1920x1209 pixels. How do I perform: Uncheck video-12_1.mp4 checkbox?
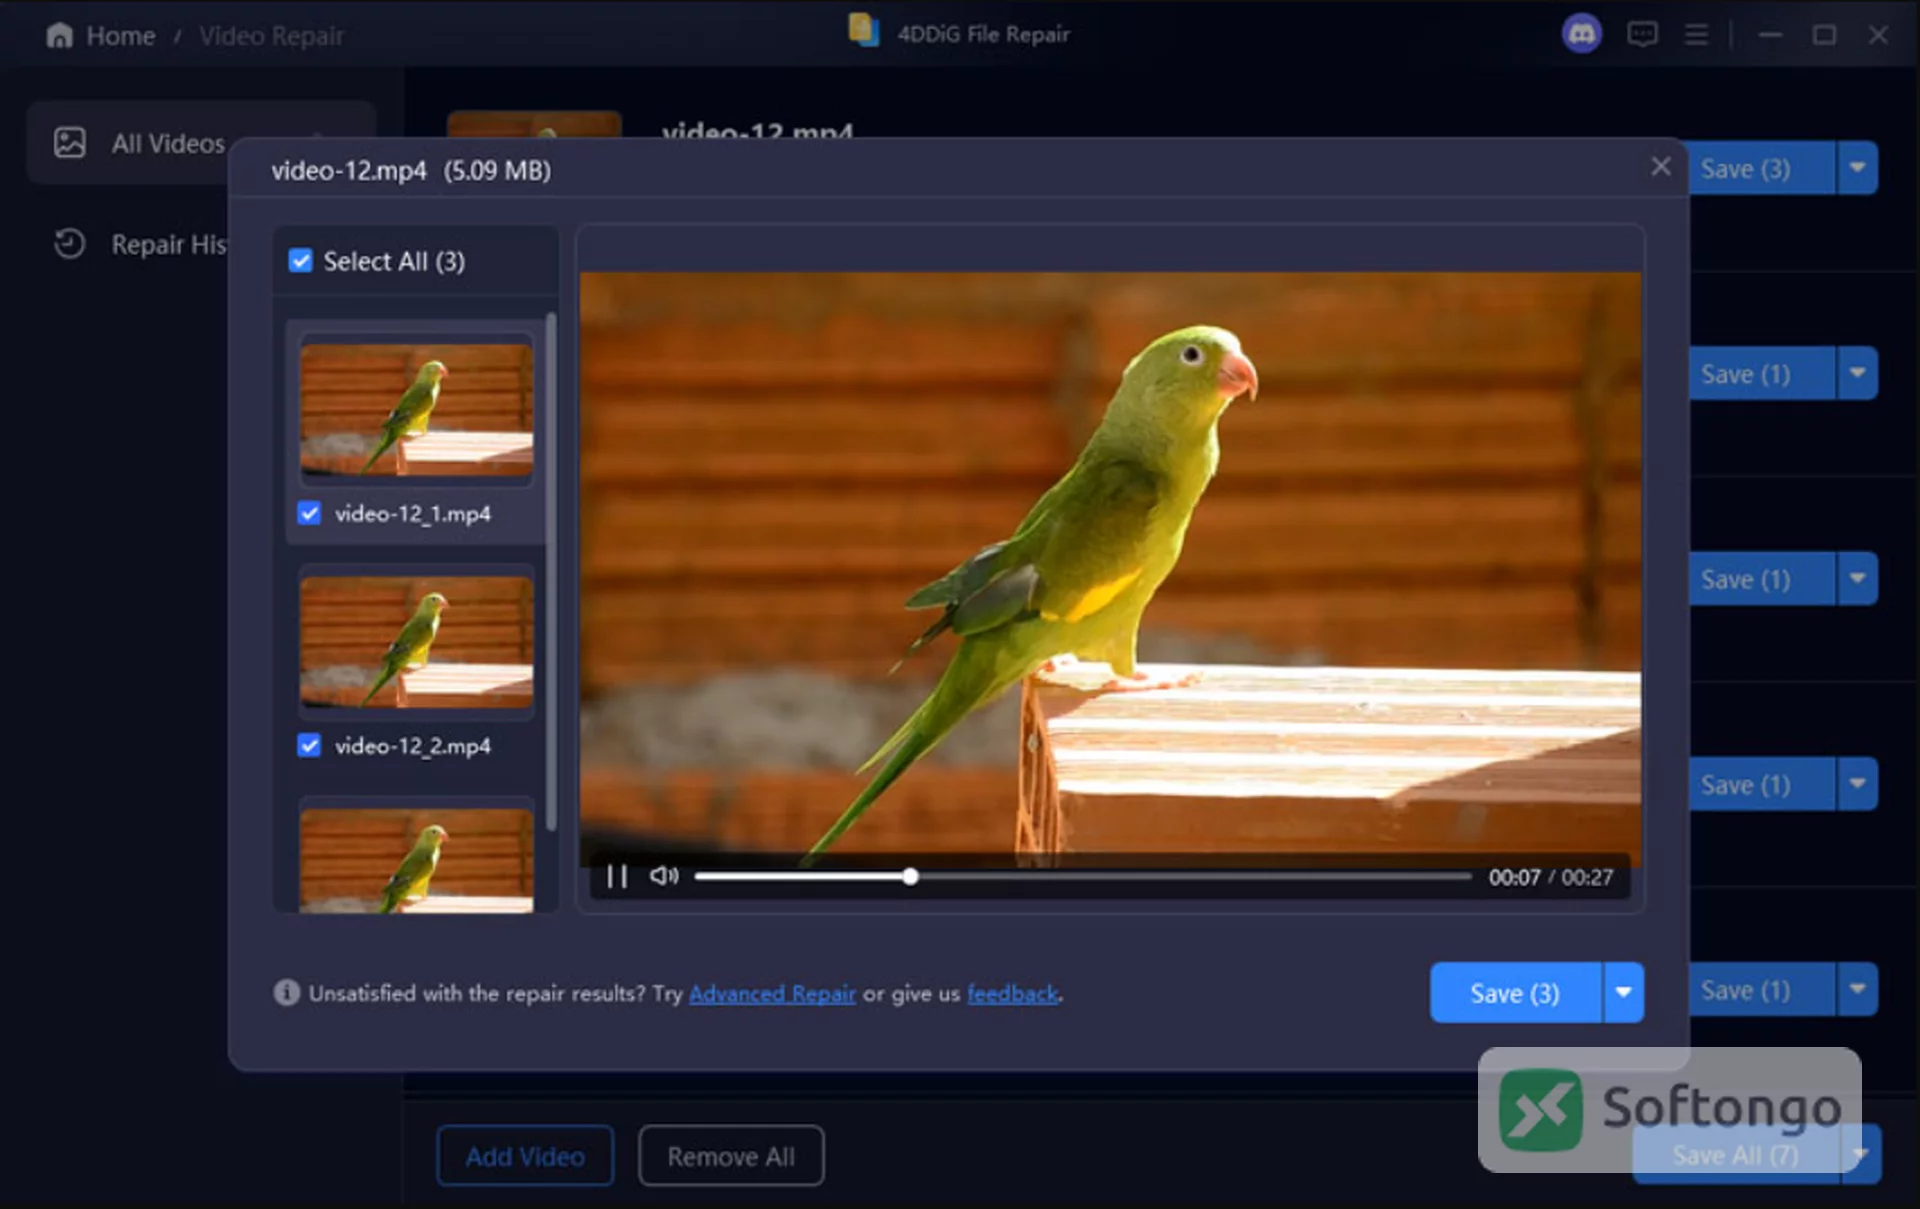(309, 514)
